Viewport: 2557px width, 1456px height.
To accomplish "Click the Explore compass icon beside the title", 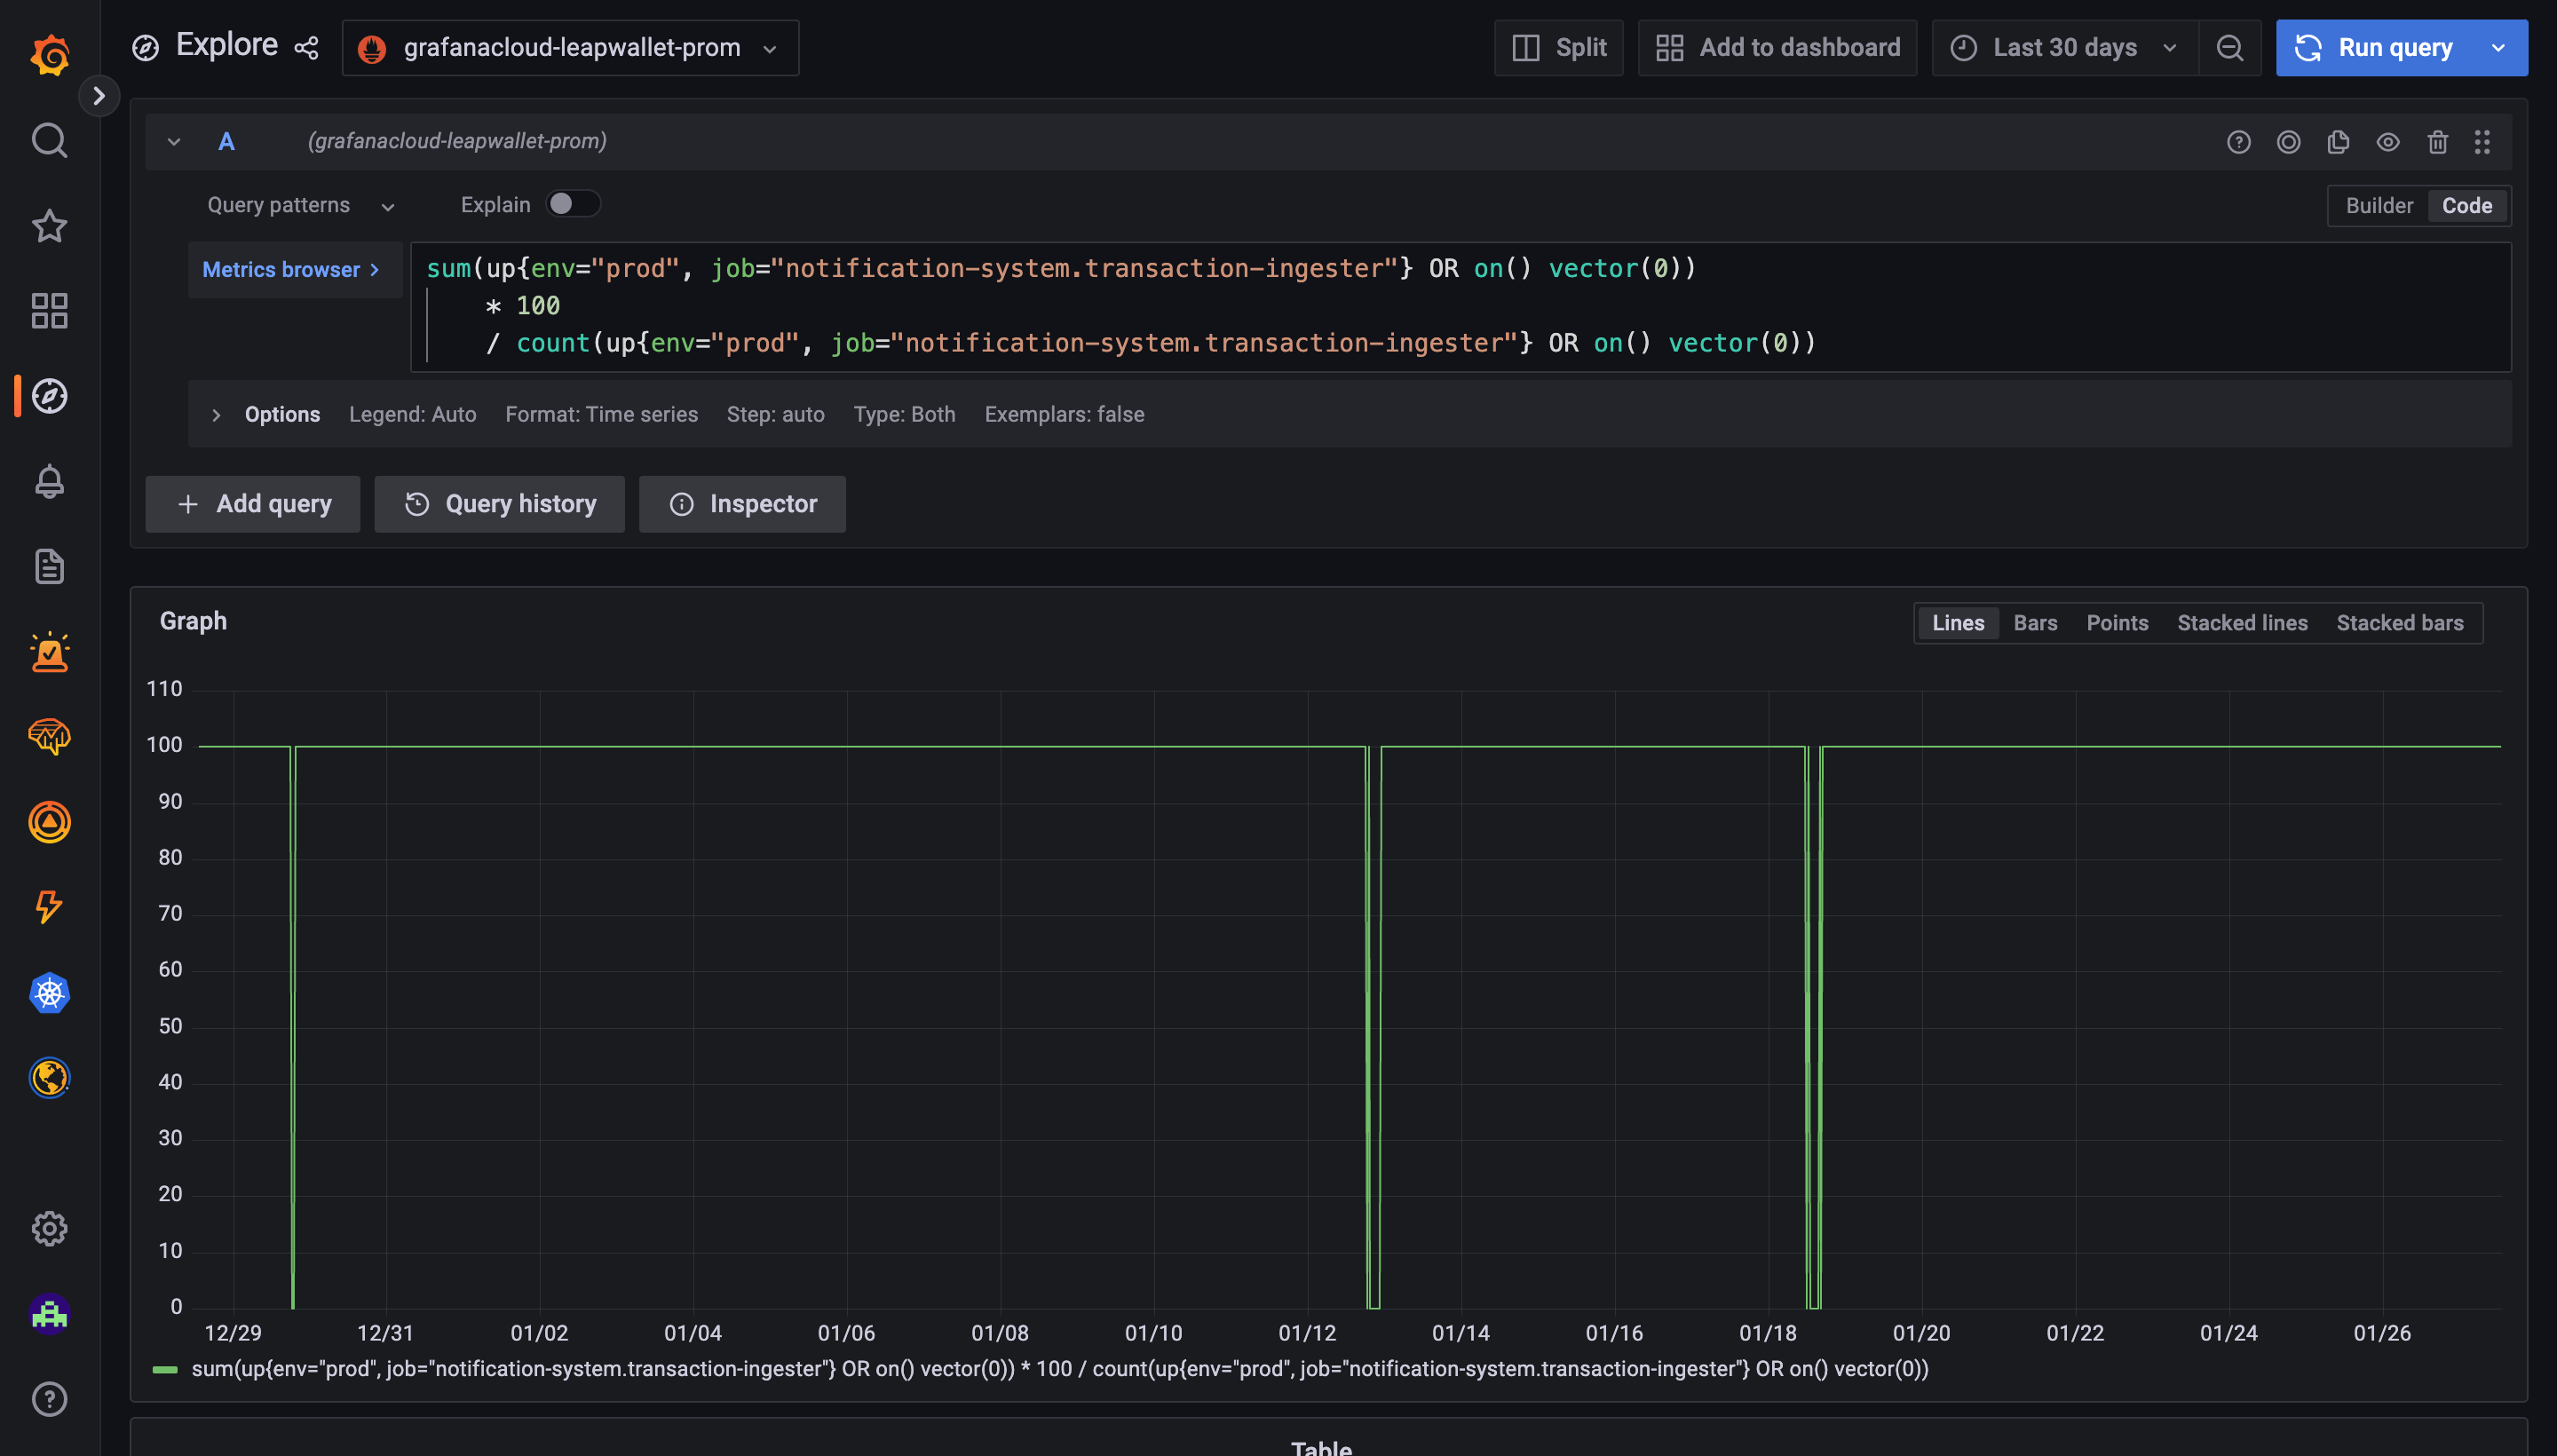I will 145,47.
